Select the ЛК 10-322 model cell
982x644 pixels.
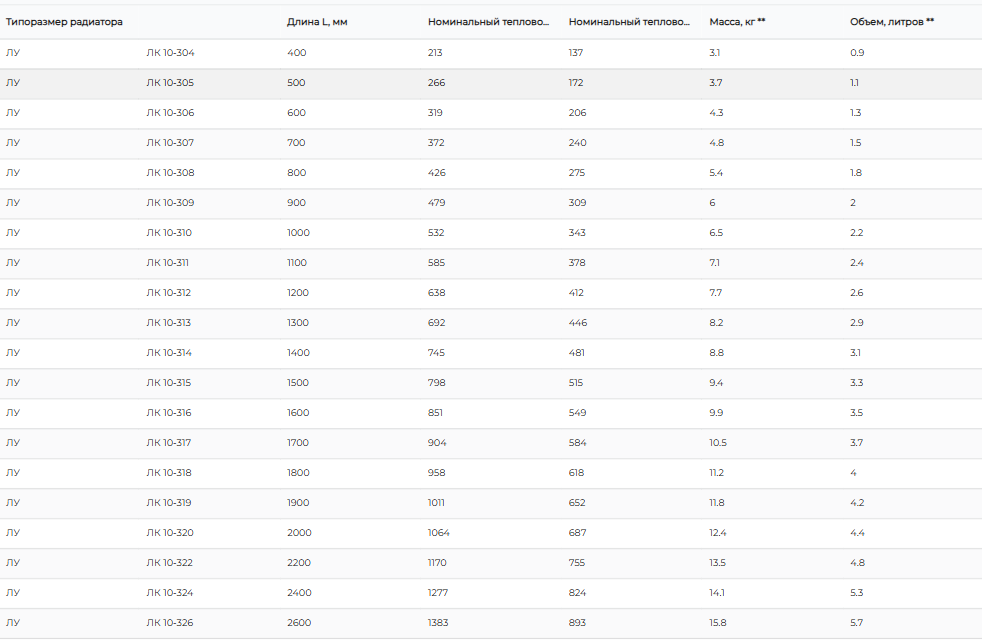[170, 563]
